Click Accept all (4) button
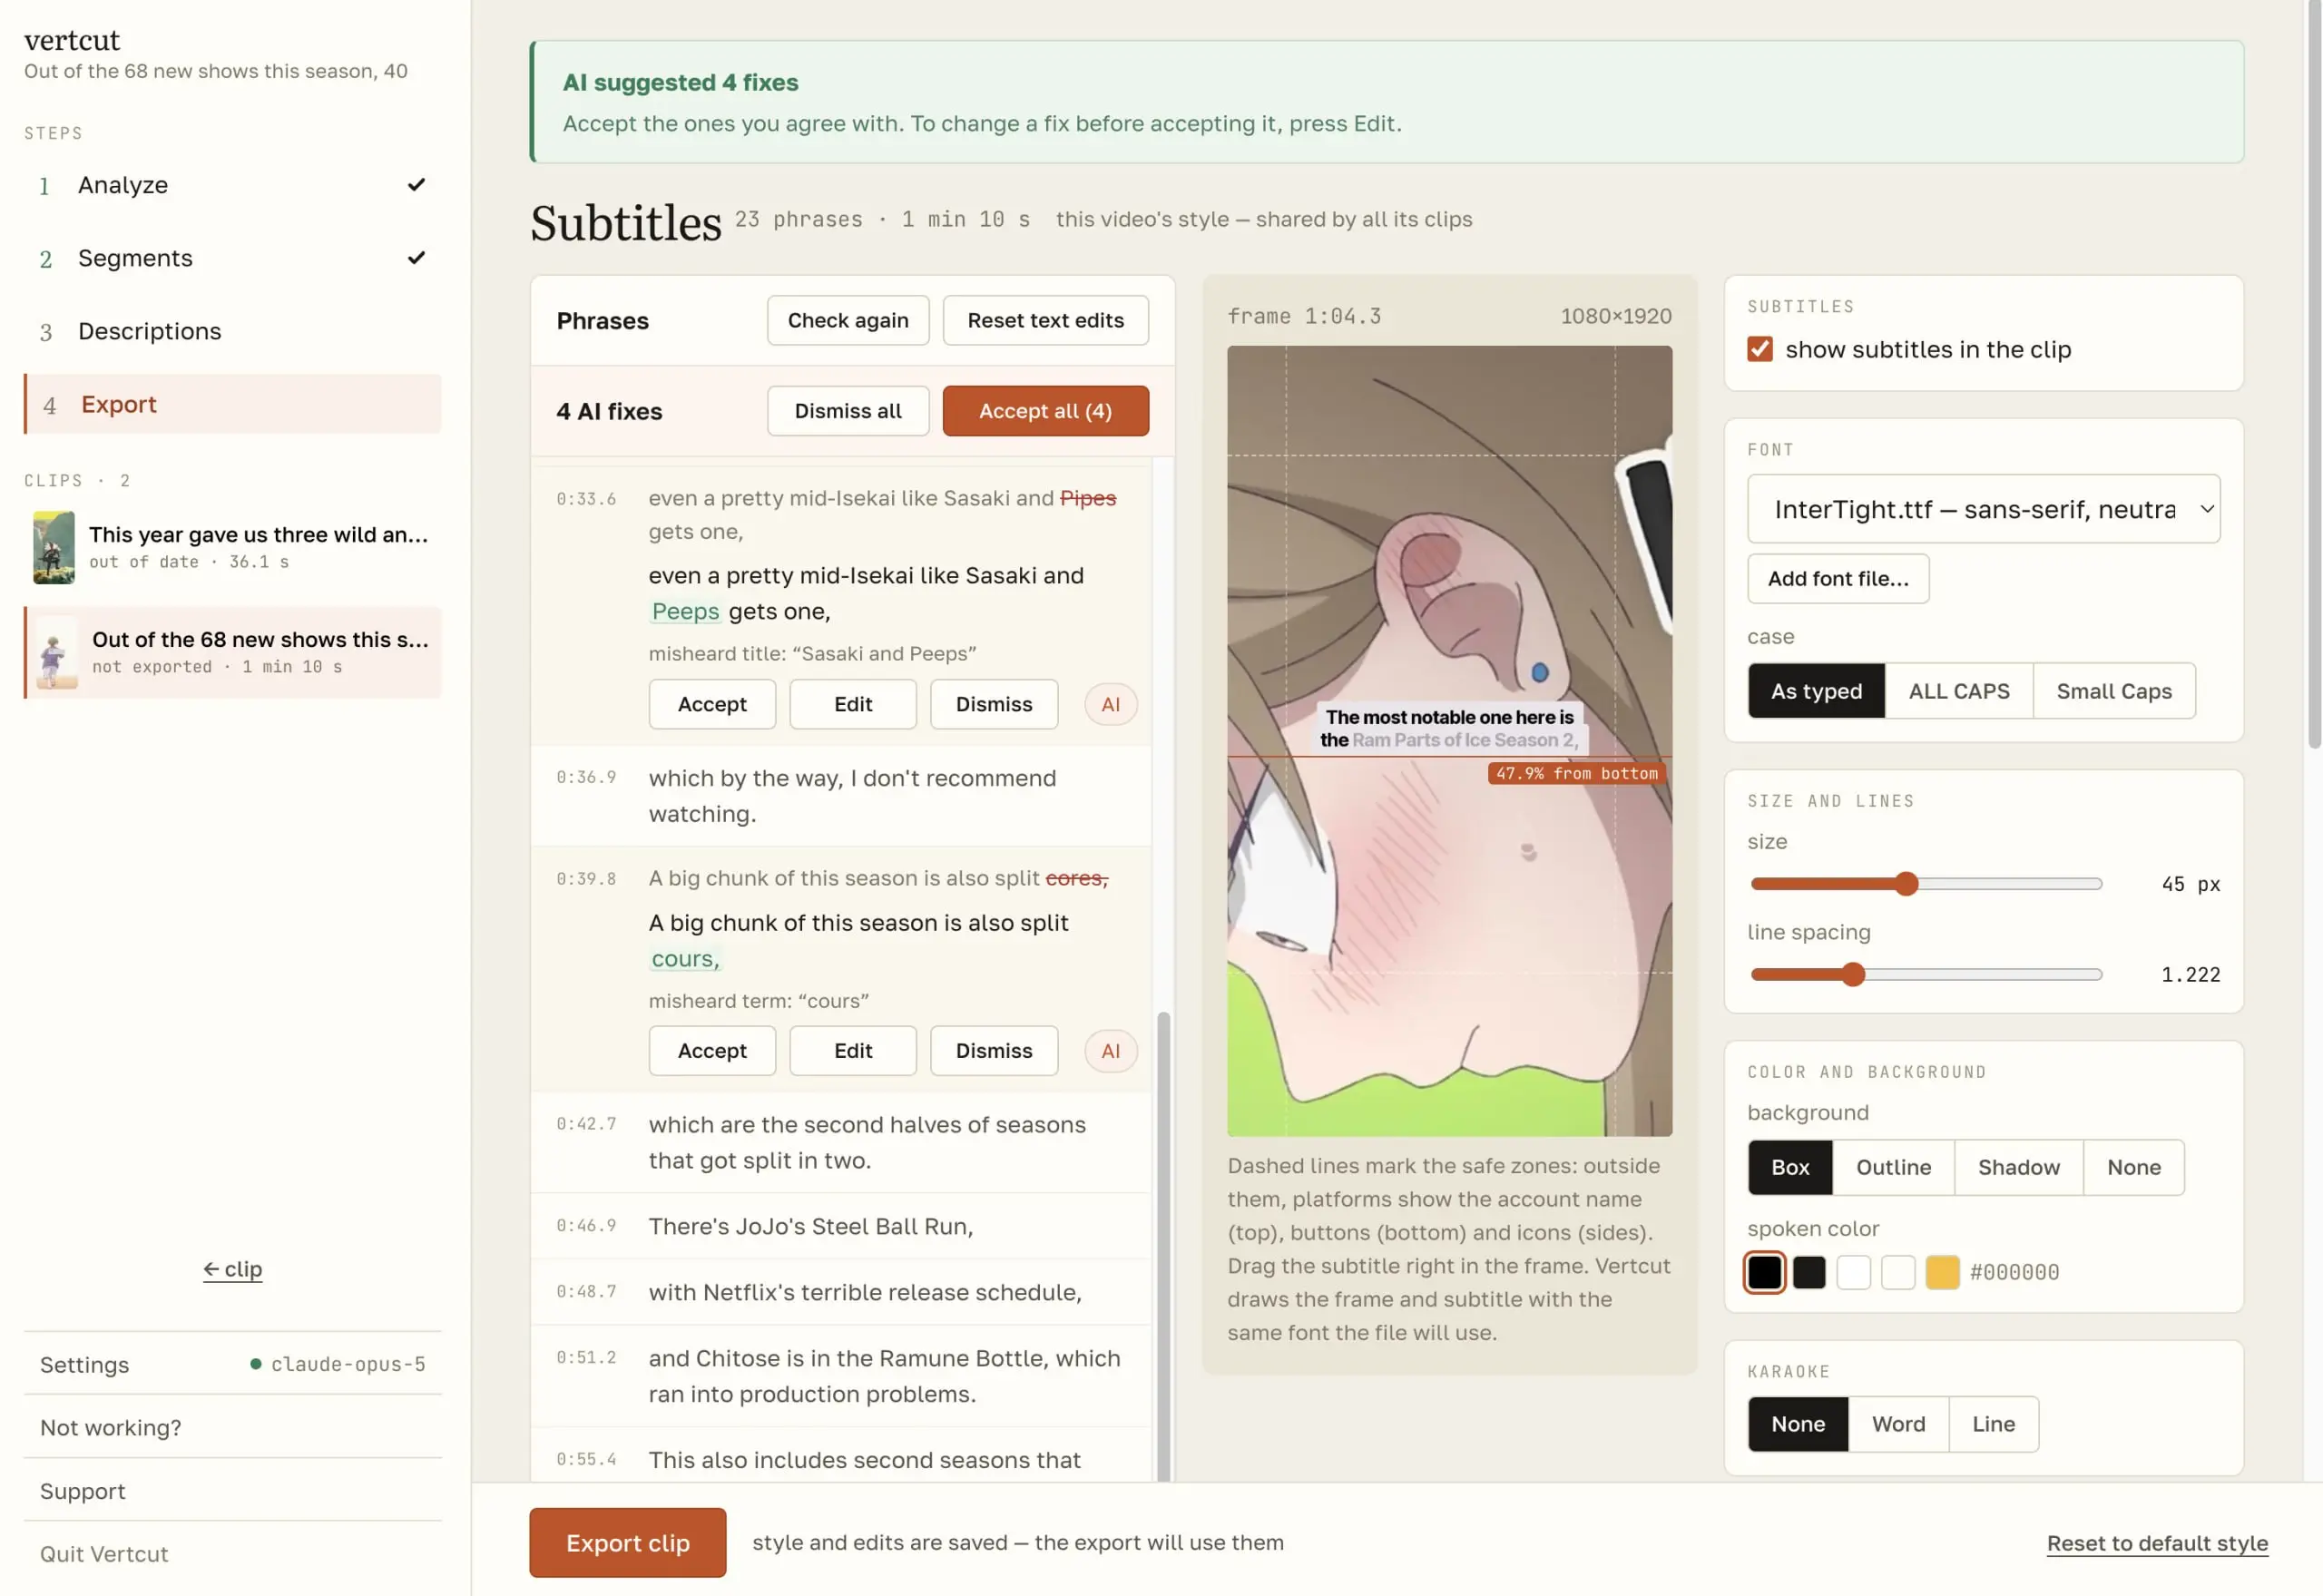The width and height of the screenshot is (2323, 1596). (x=1044, y=411)
